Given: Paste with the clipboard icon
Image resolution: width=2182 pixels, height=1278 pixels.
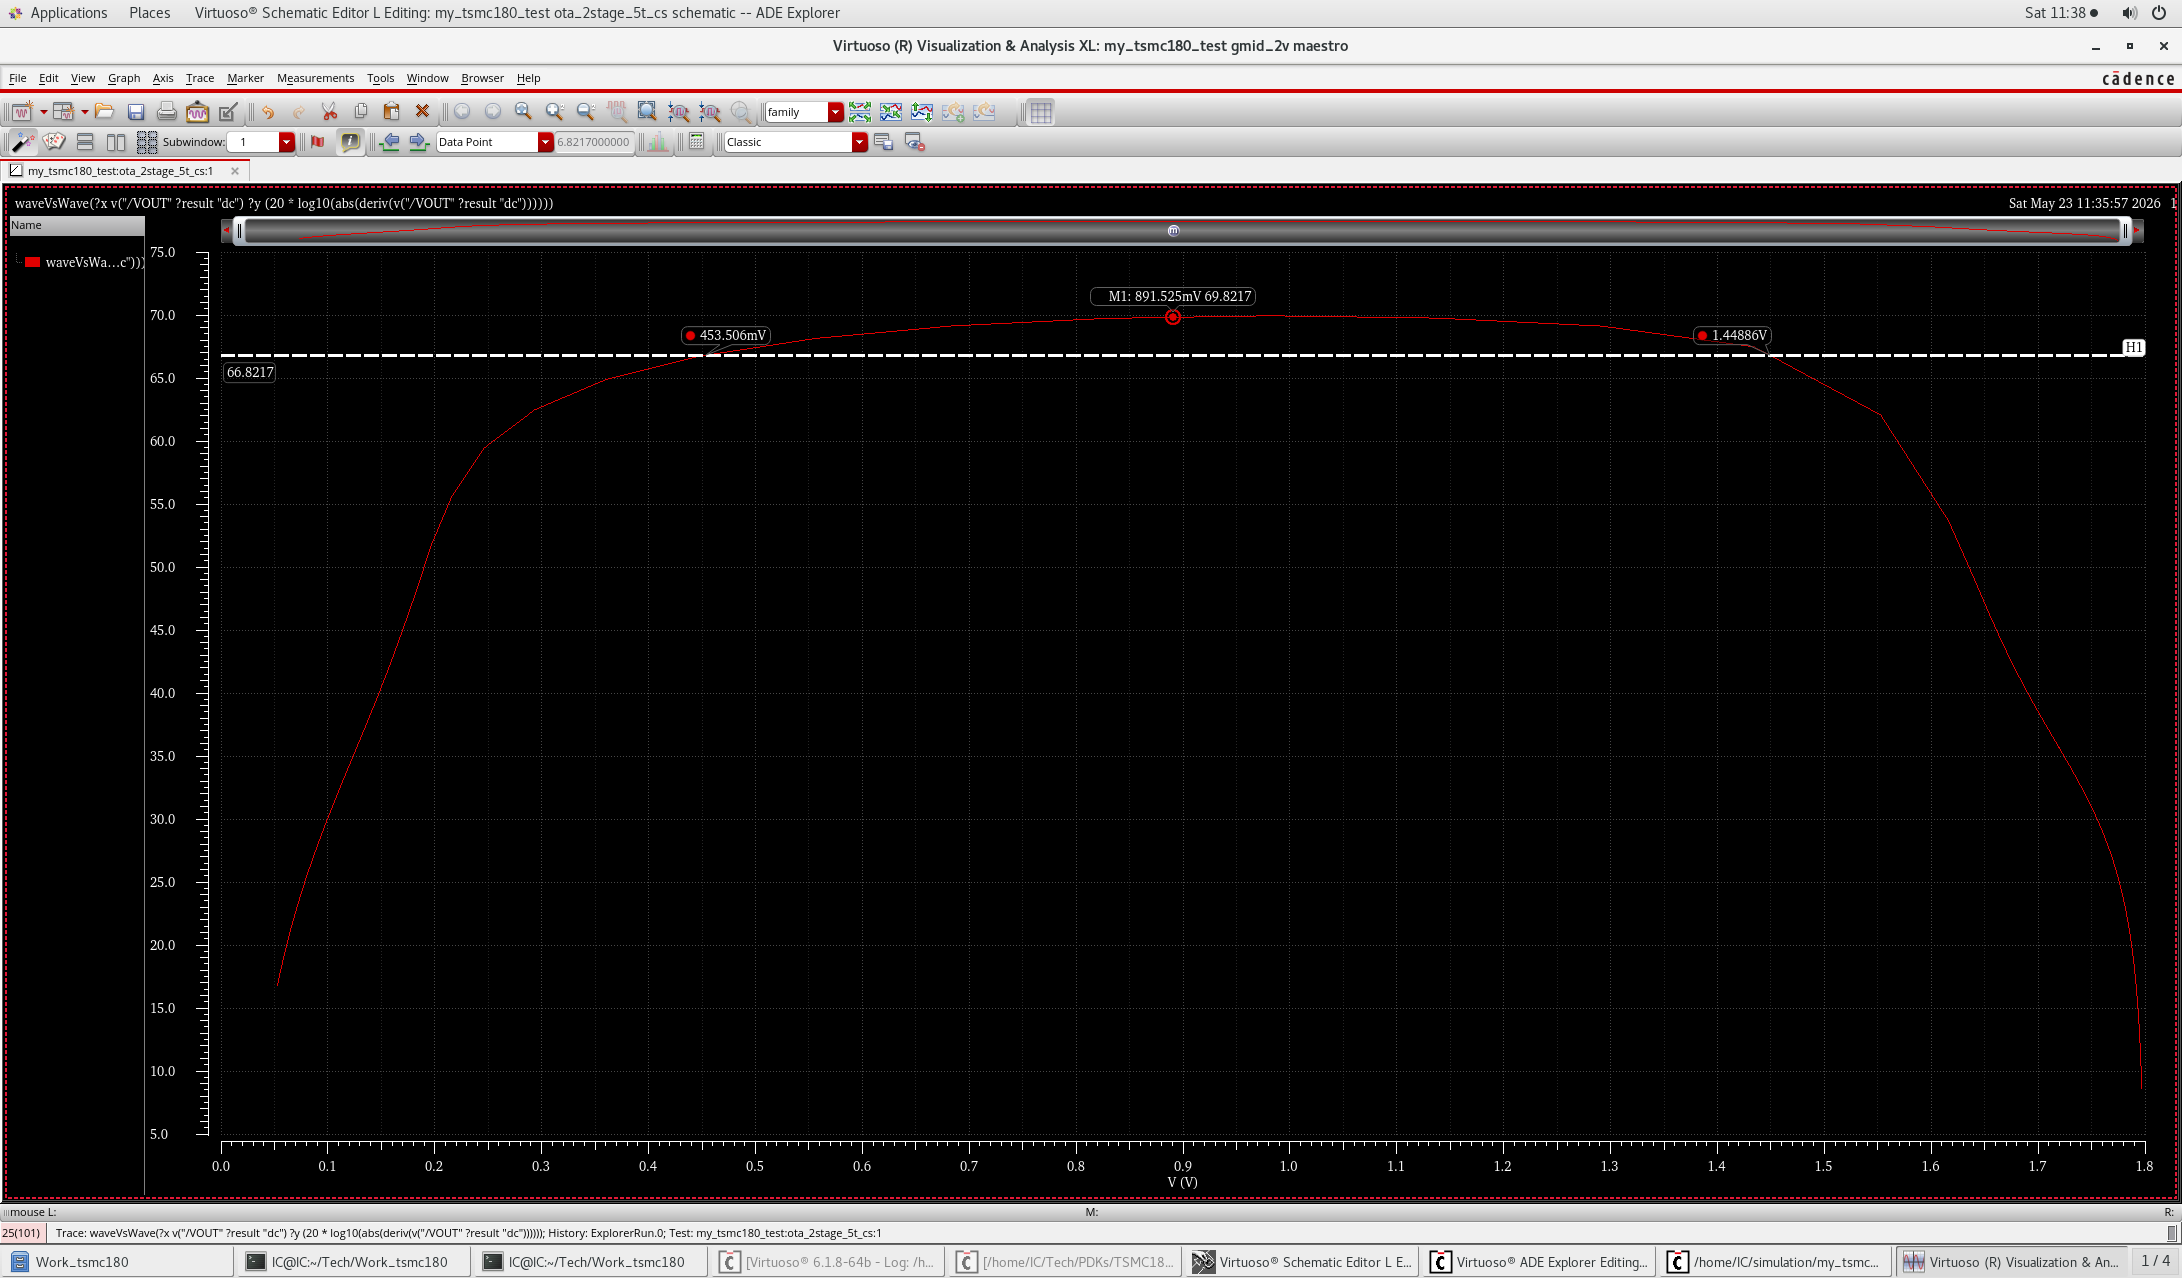Looking at the screenshot, I should tap(391, 112).
